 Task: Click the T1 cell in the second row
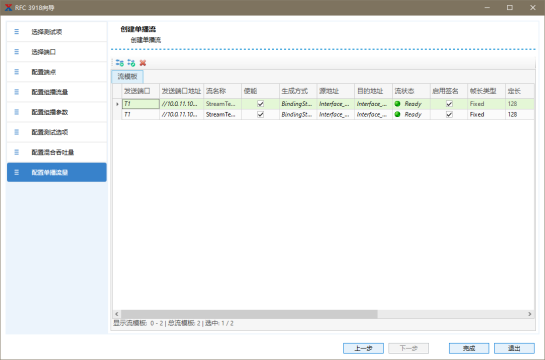140,115
